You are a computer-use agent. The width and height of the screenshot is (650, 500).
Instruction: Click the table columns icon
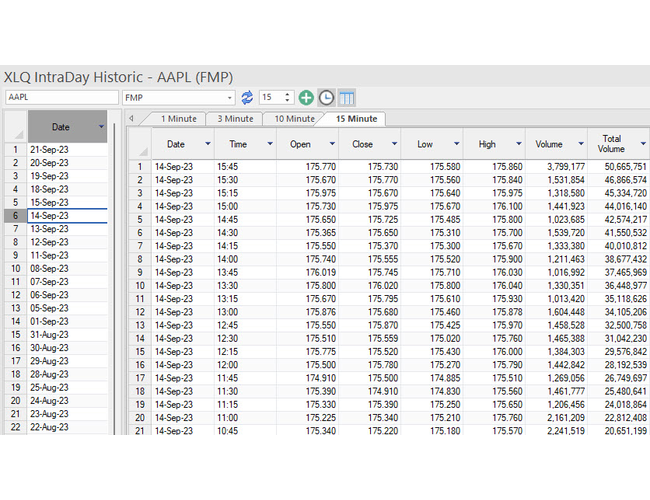[347, 98]
